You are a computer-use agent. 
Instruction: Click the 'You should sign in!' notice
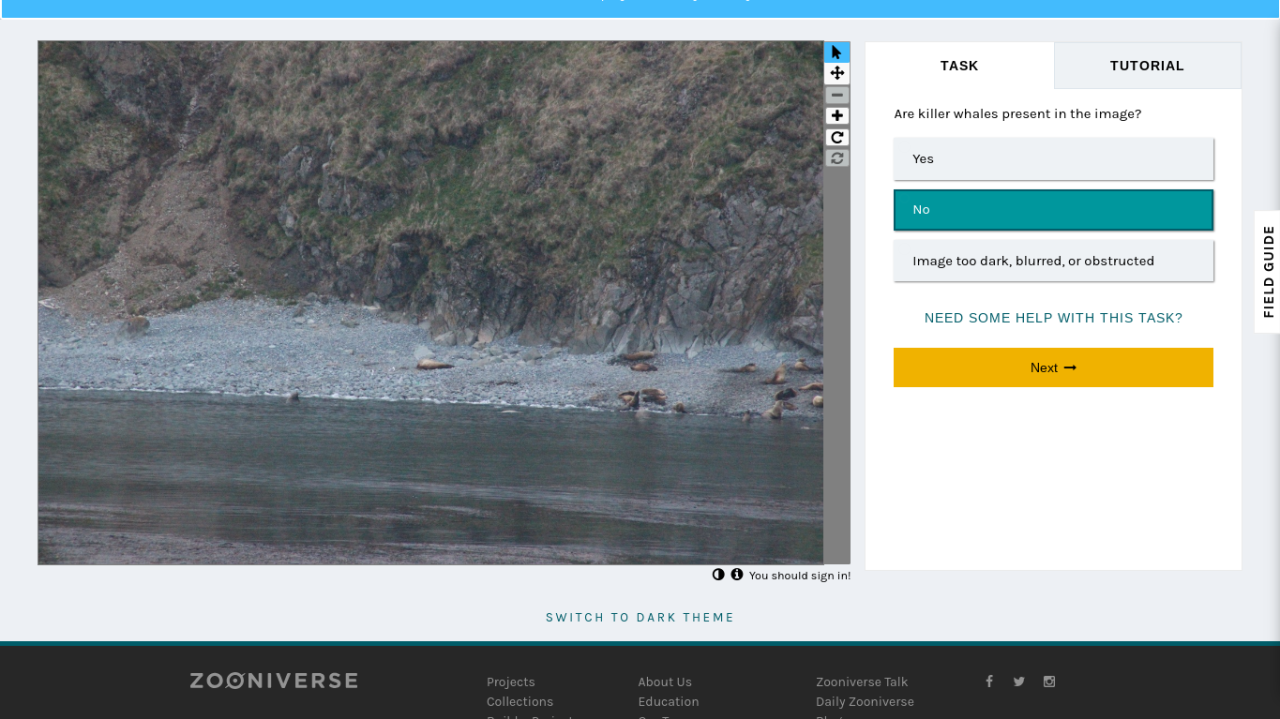click(800, 576)
